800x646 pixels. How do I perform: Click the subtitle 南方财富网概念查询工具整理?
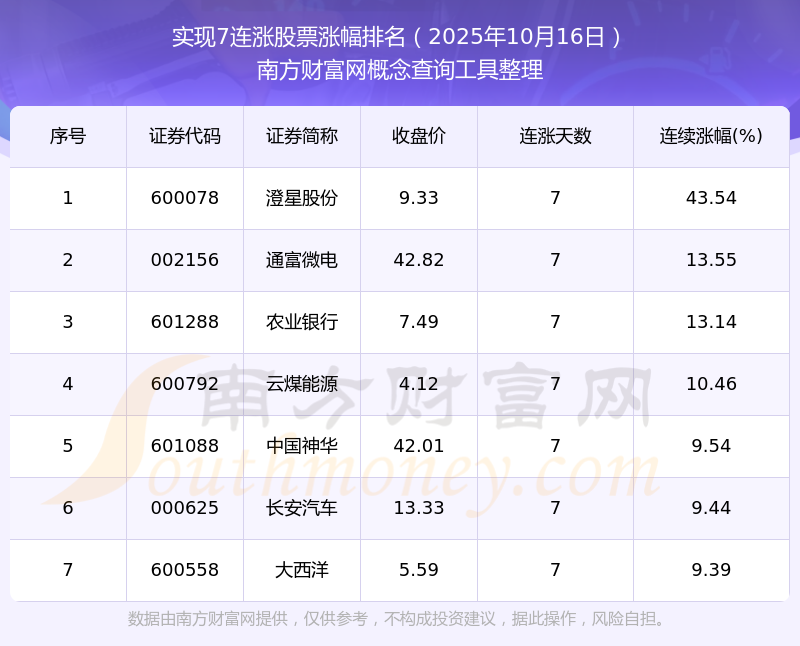click(x=399, y=70)
